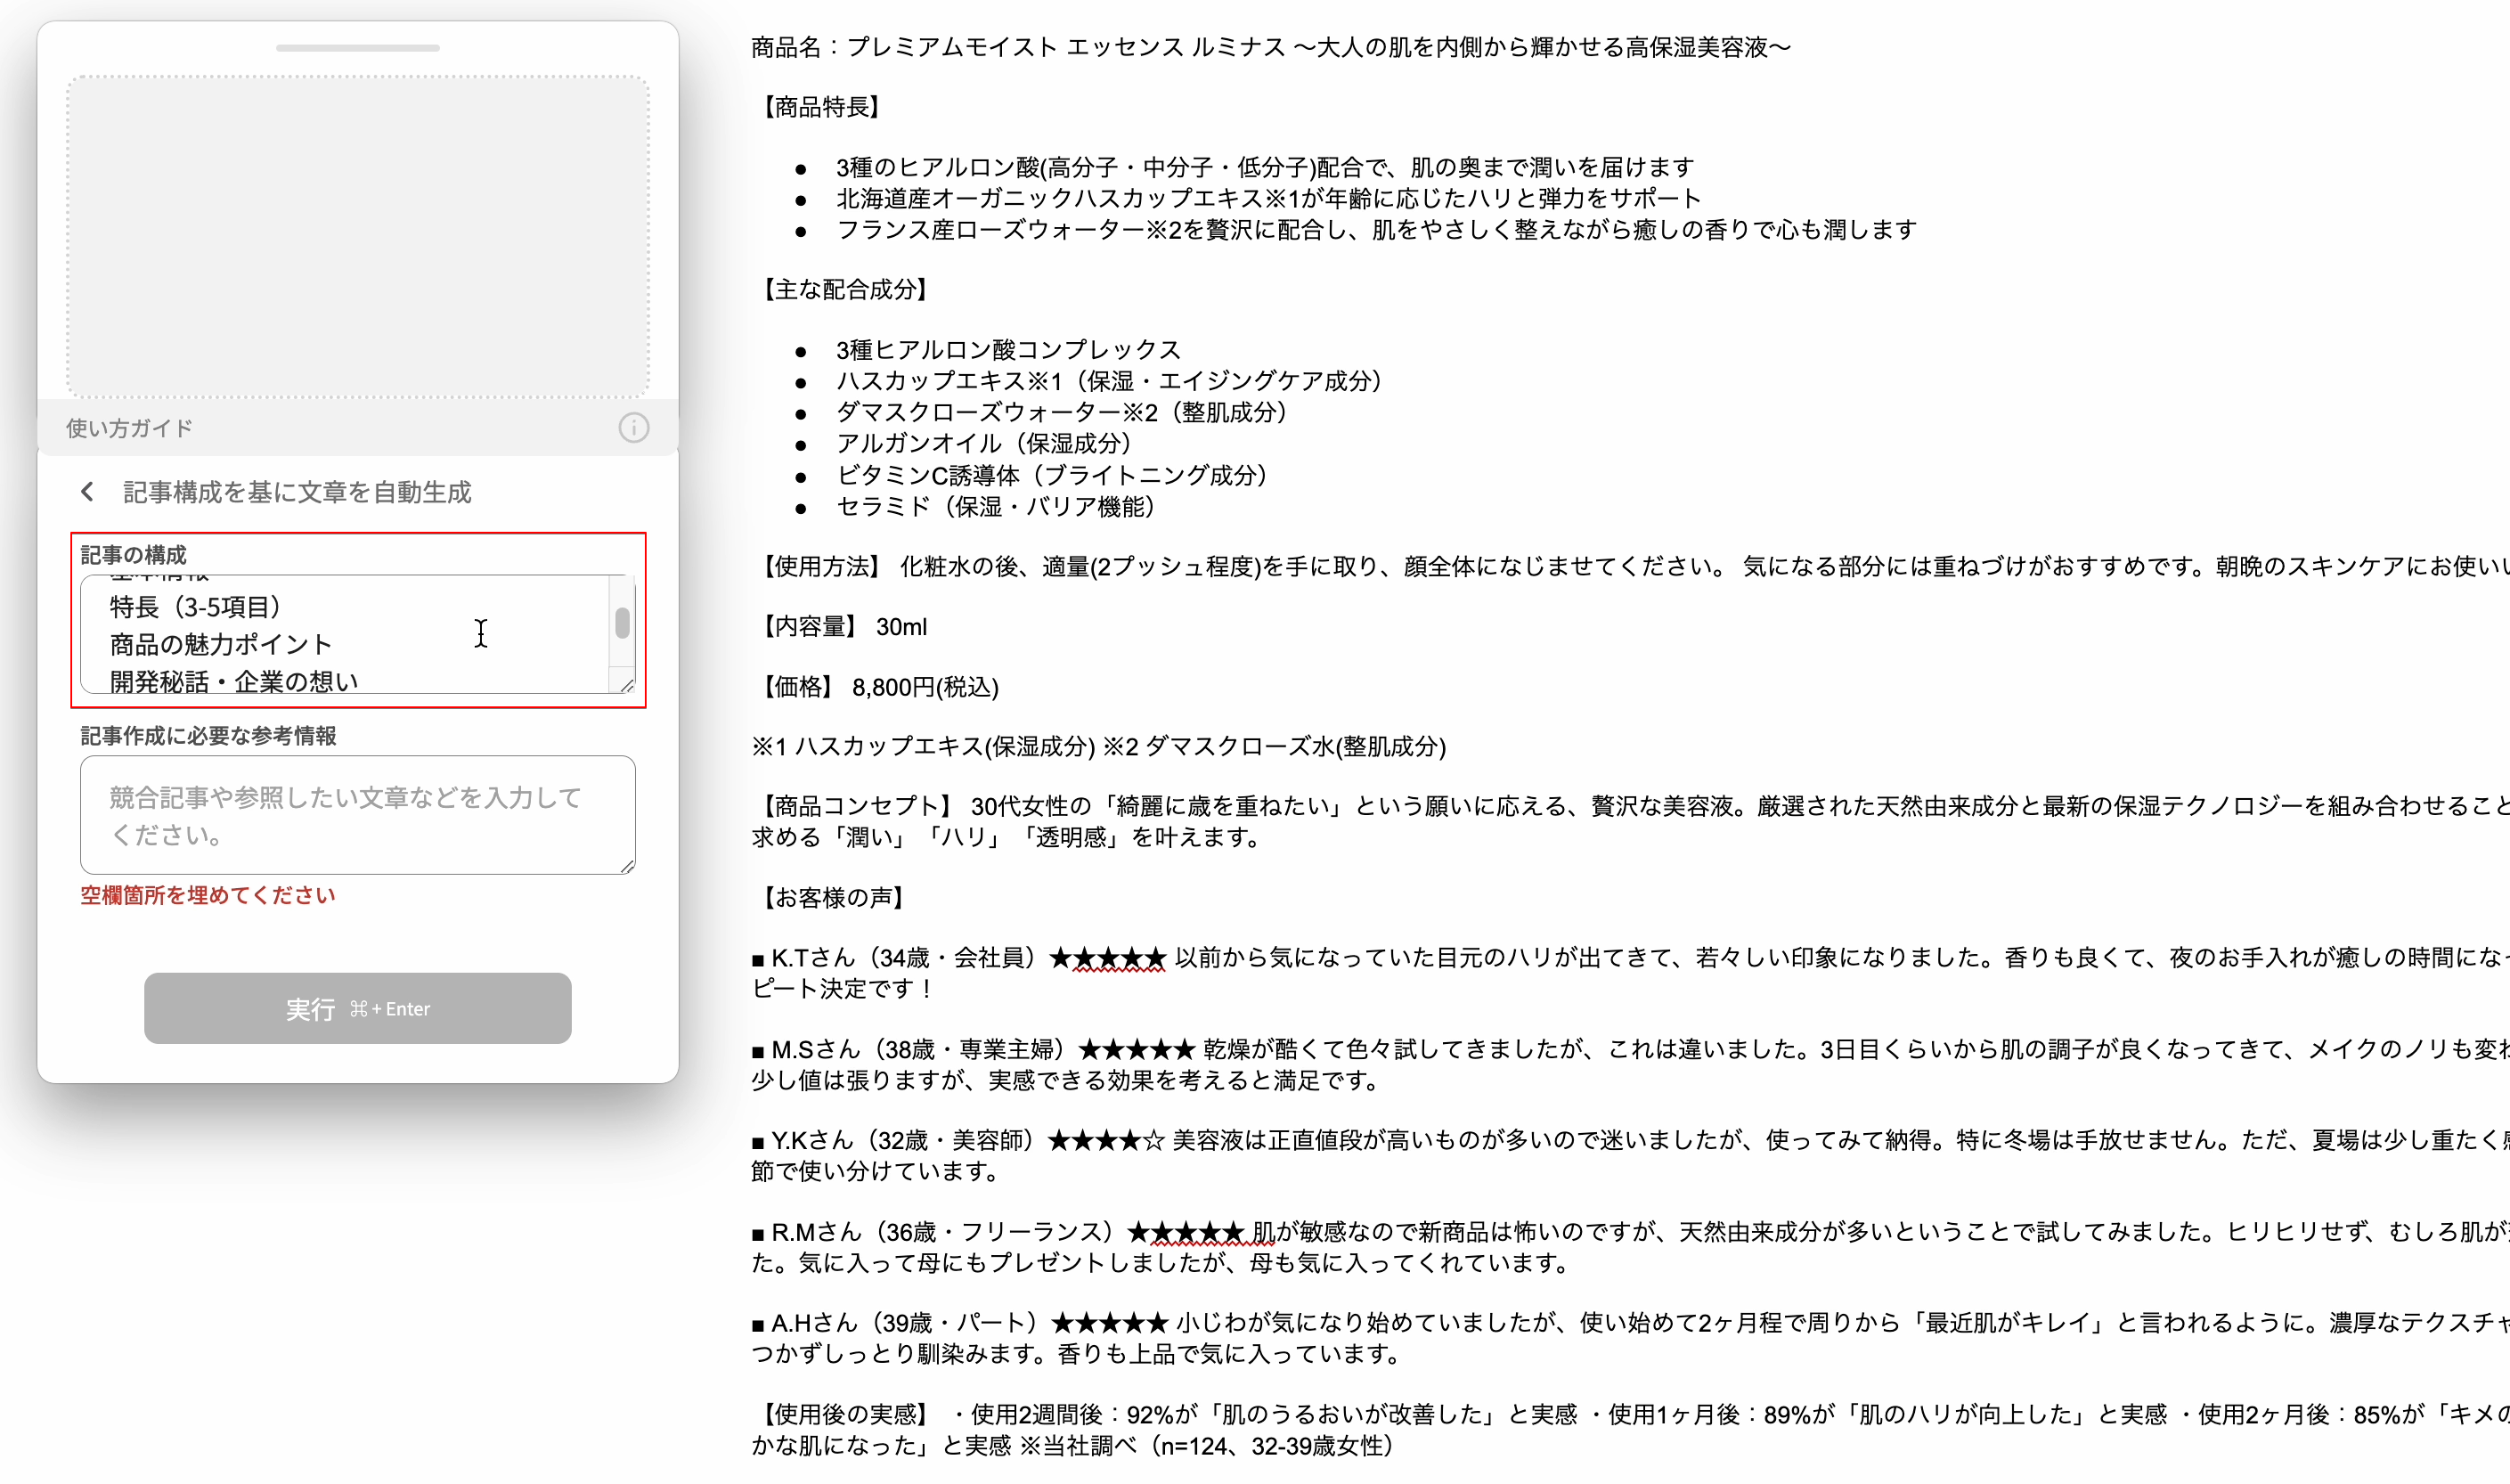Screen dimensions: 2510x1484
Task: Click the 使い方ガイド label
Action: click(x=129, y=428)
